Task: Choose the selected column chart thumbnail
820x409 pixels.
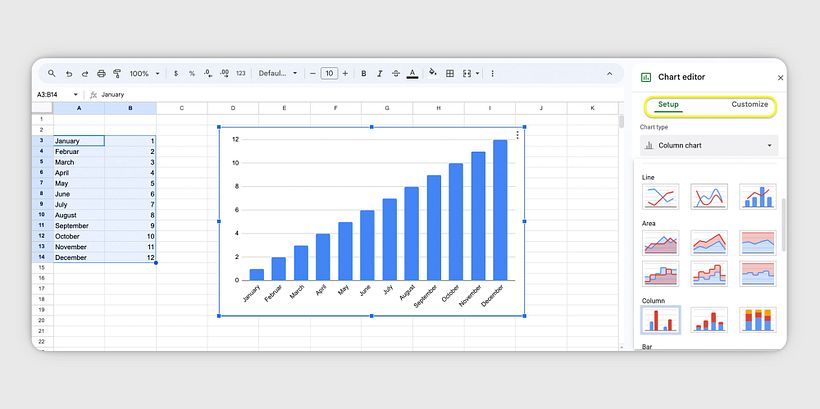Action: click(x=660, y=320)
